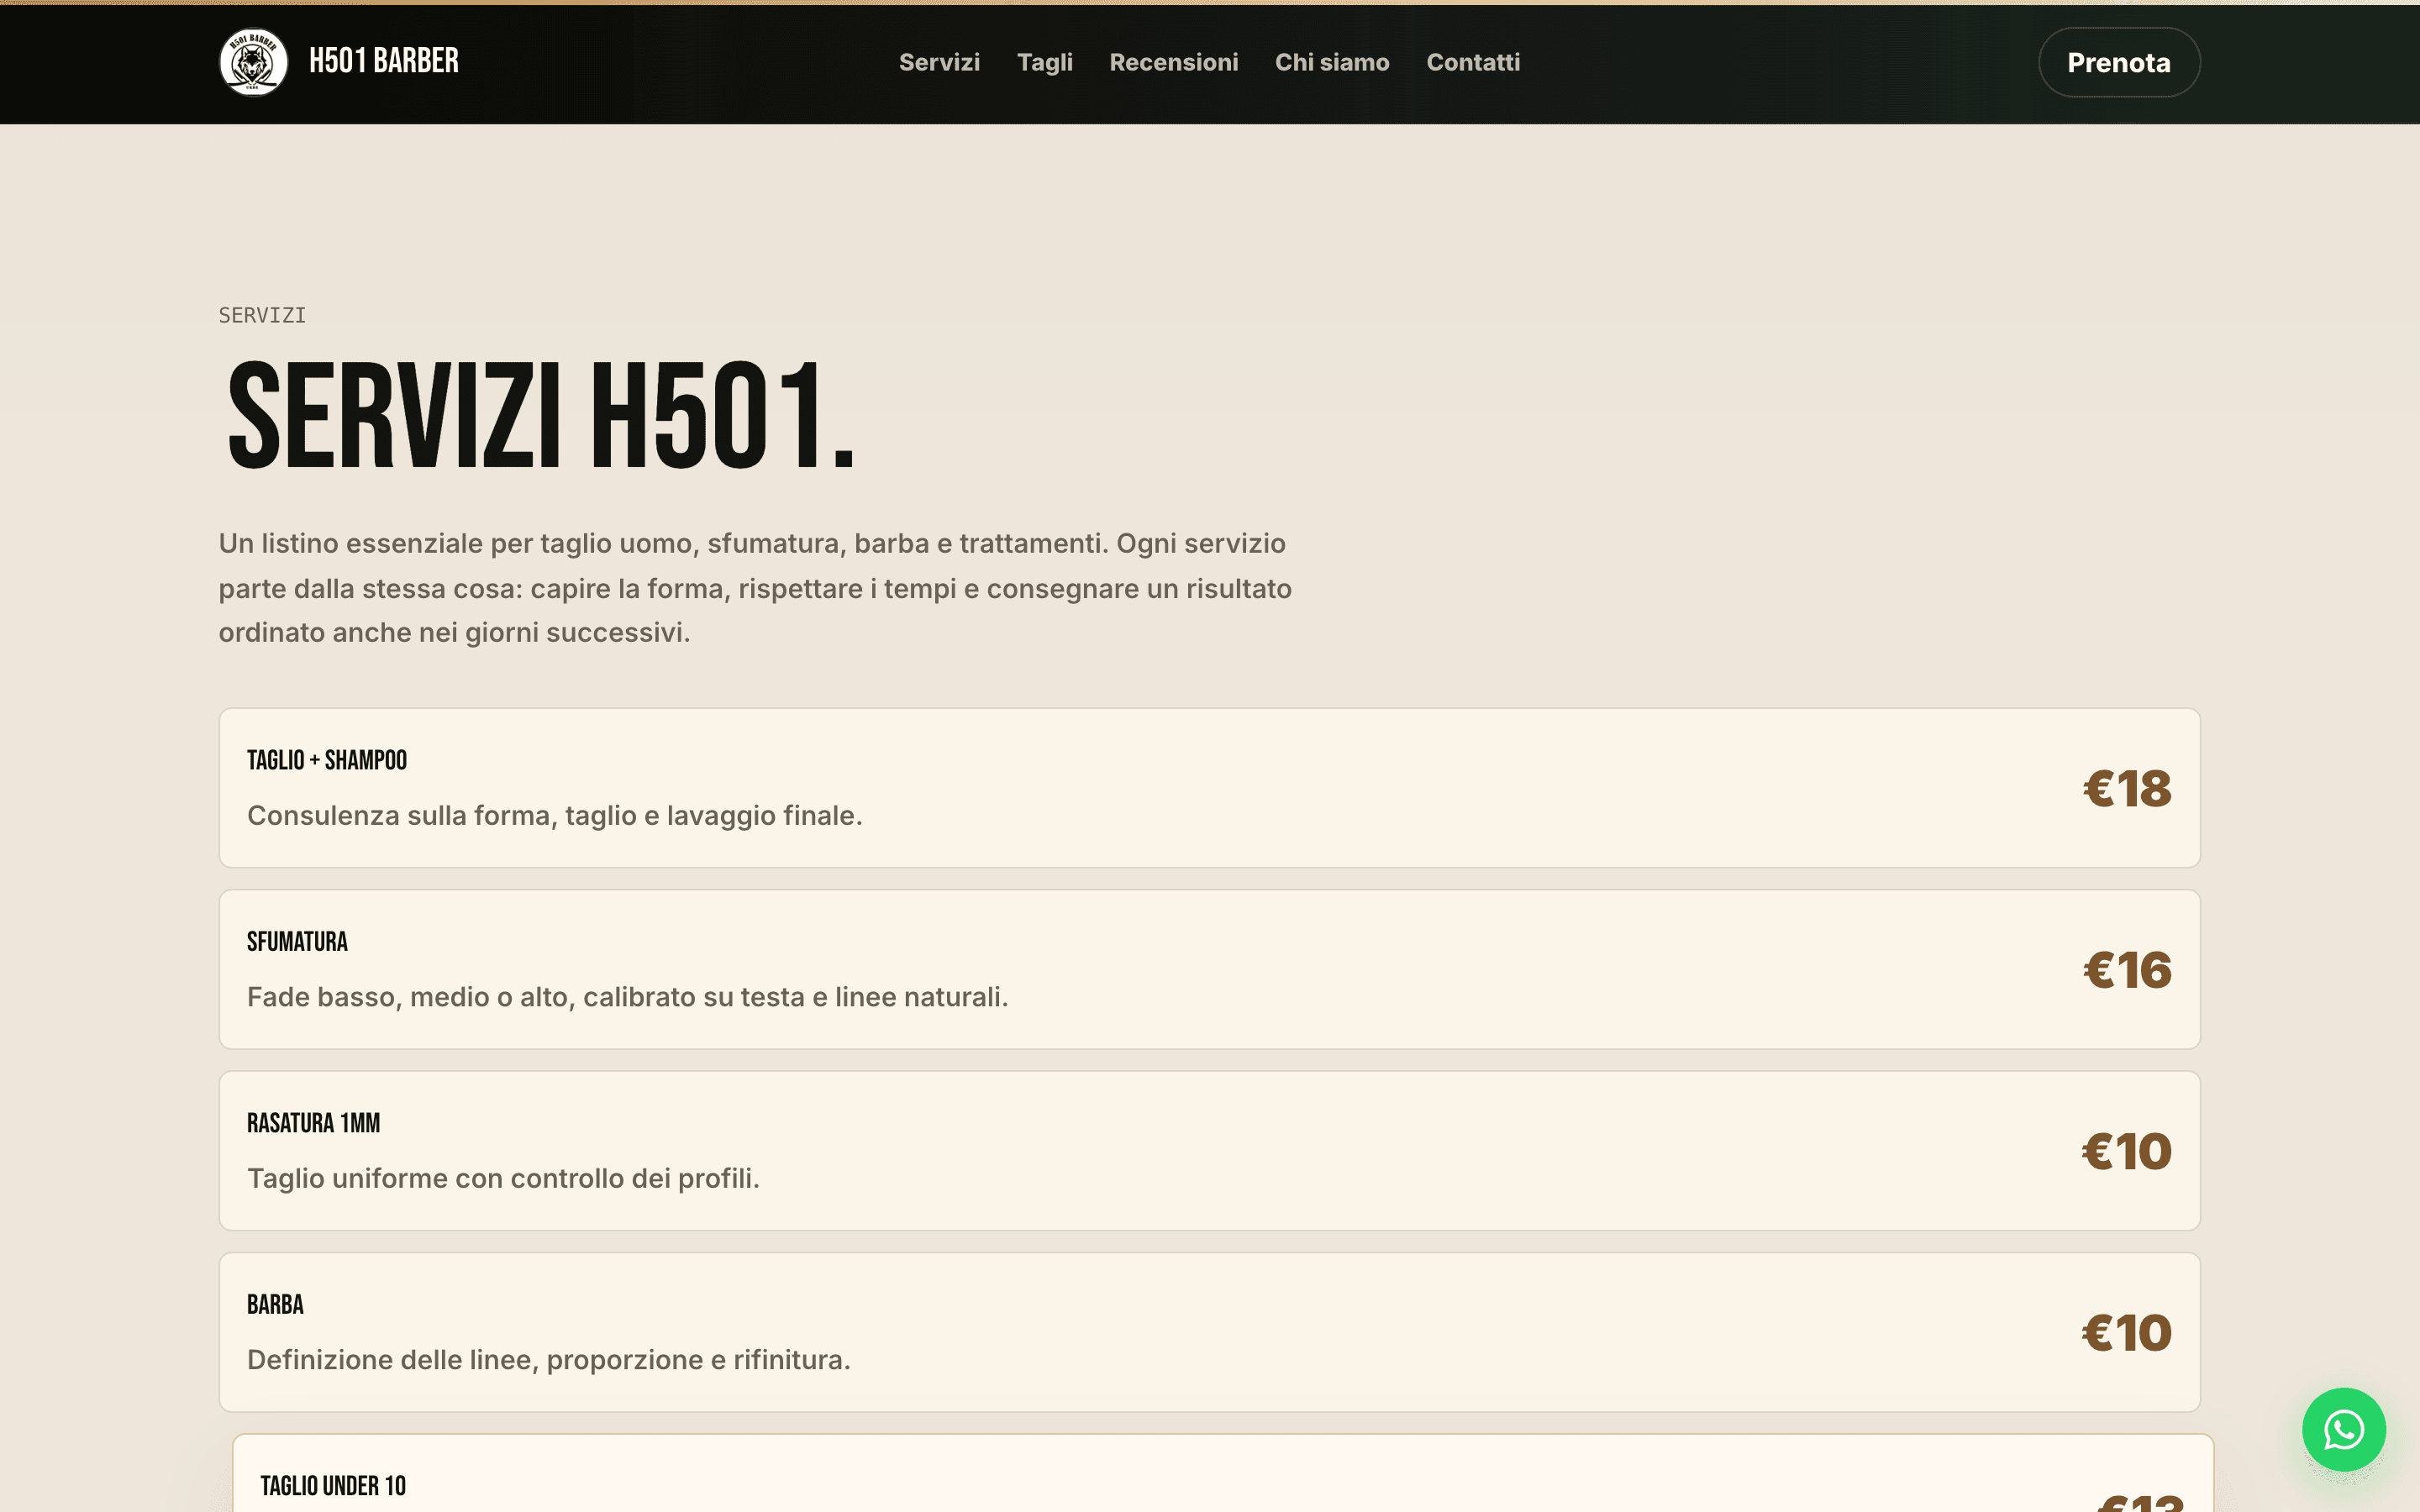Click description 'Consulenza sulla forma, taglio e lavaggio finale.'
The image size is (2420, 1512).
pos(555,816)
